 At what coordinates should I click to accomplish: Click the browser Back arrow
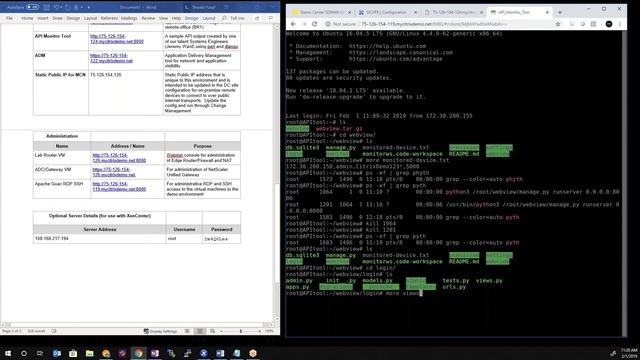293,24
